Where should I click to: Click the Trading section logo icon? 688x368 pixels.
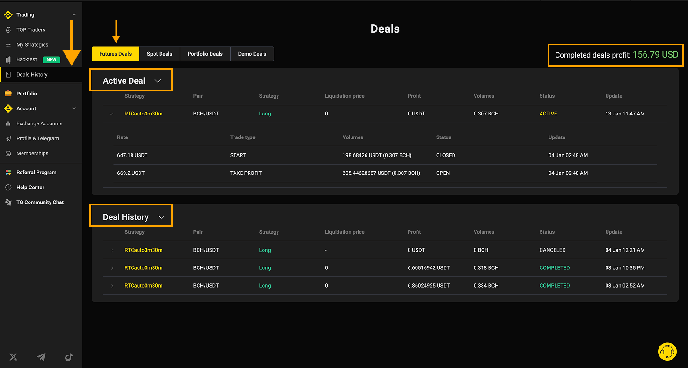(x=8, y=15)
